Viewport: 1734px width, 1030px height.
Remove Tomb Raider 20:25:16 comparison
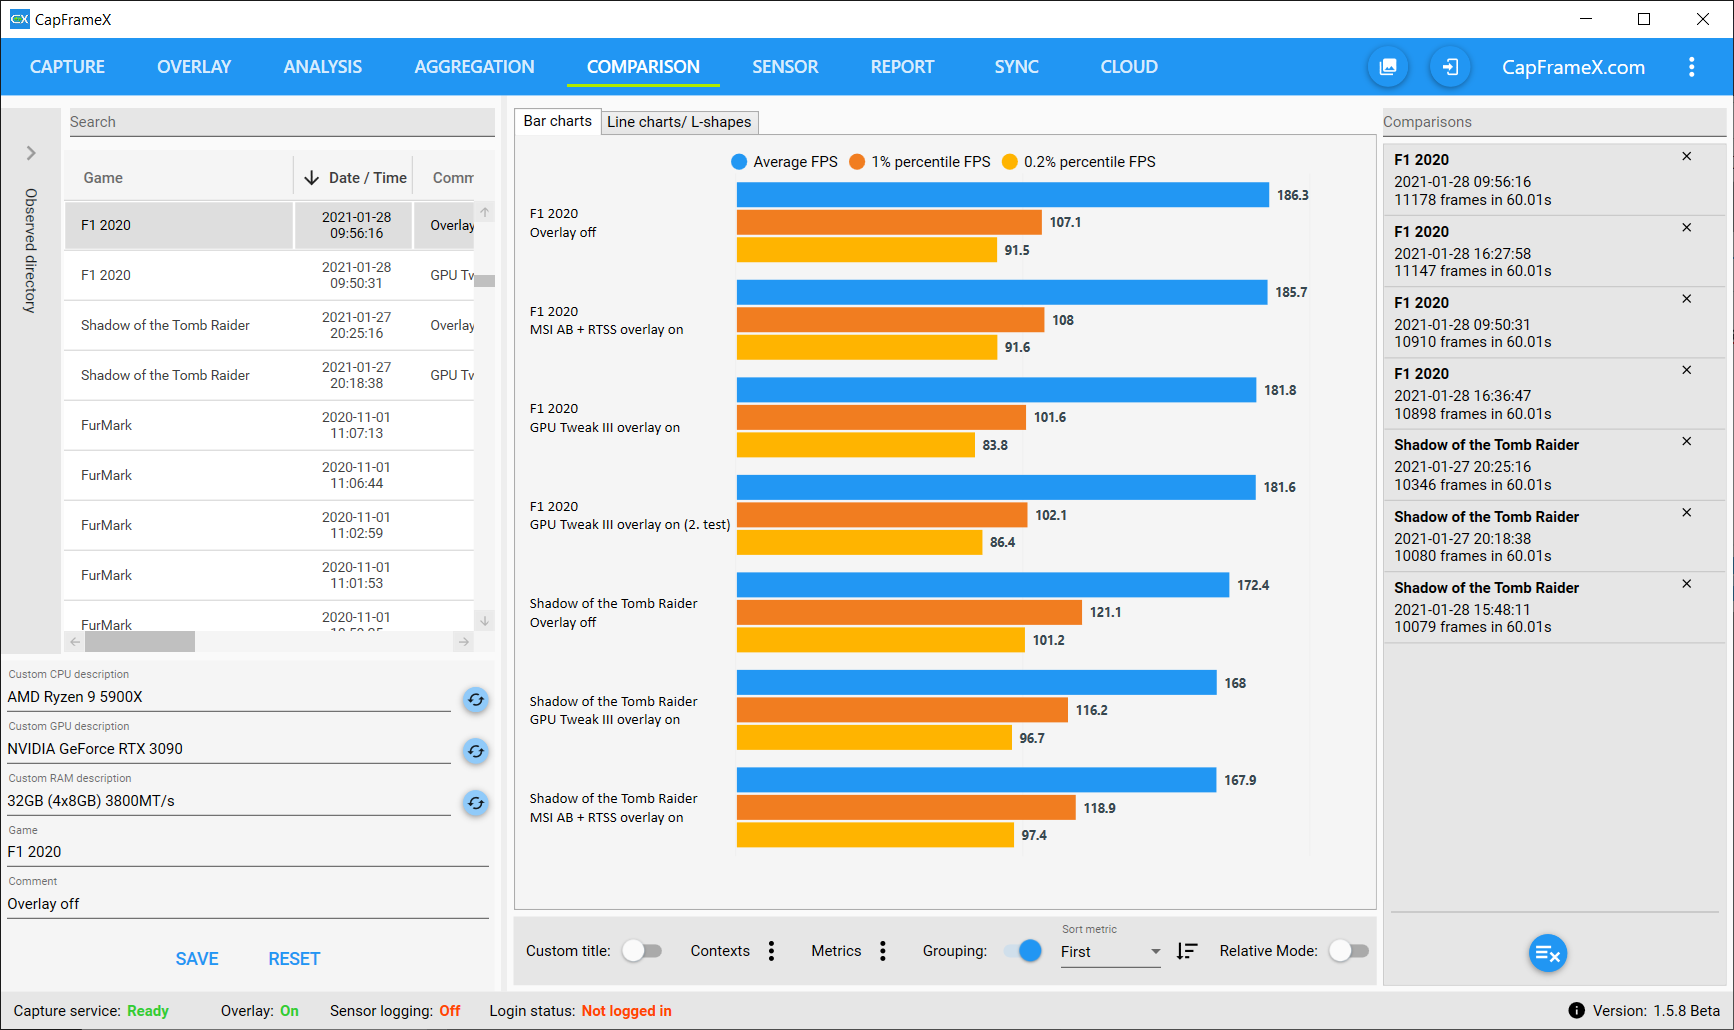1686,441
